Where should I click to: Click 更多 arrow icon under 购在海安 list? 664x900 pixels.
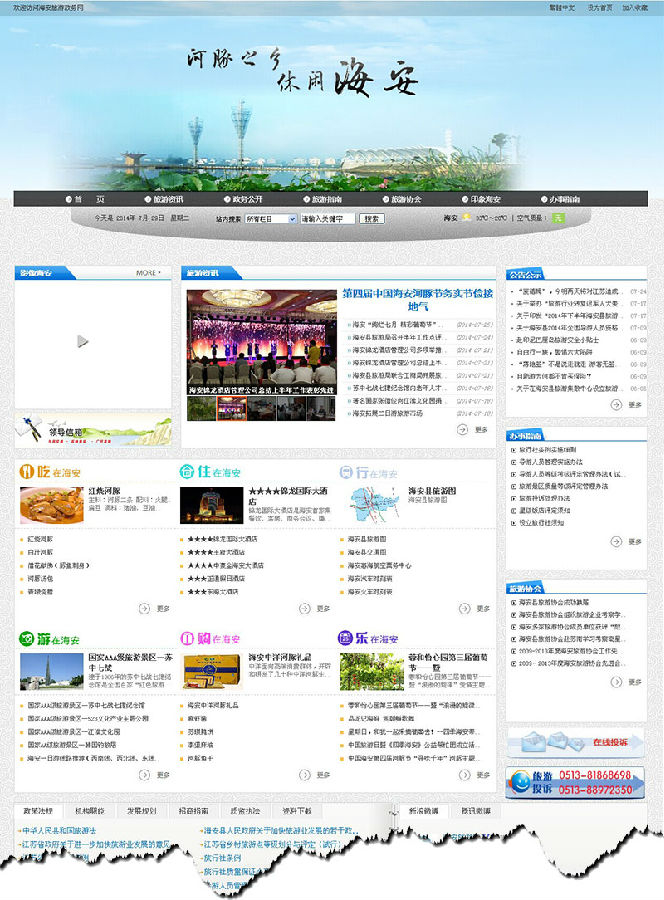304,775
